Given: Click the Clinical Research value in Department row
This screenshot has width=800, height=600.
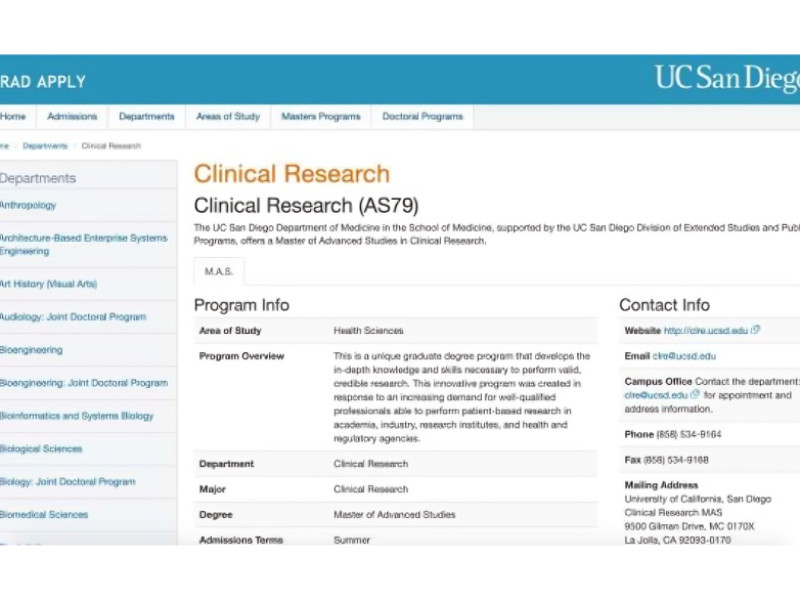Looking at the screenshot, I should click(x=371, y=464).
